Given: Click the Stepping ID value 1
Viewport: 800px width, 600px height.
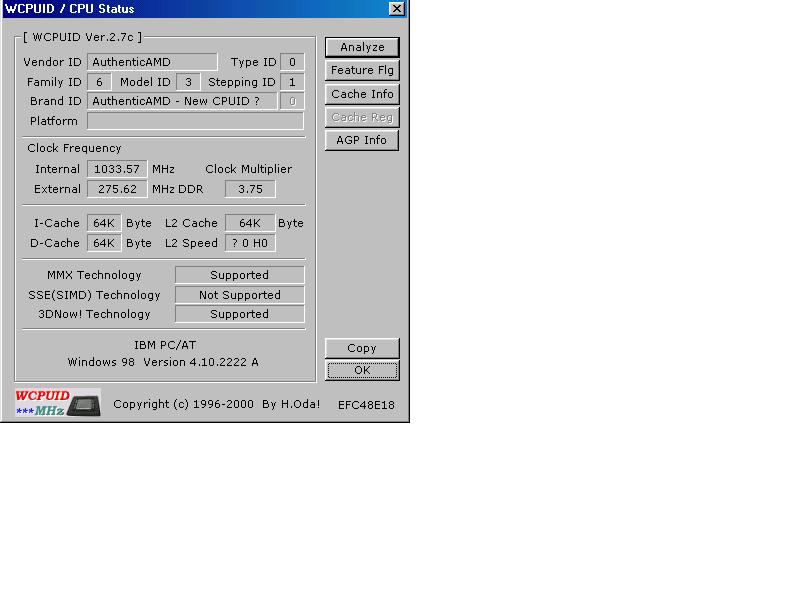Looking at the screenshot, I should [292, 82].
